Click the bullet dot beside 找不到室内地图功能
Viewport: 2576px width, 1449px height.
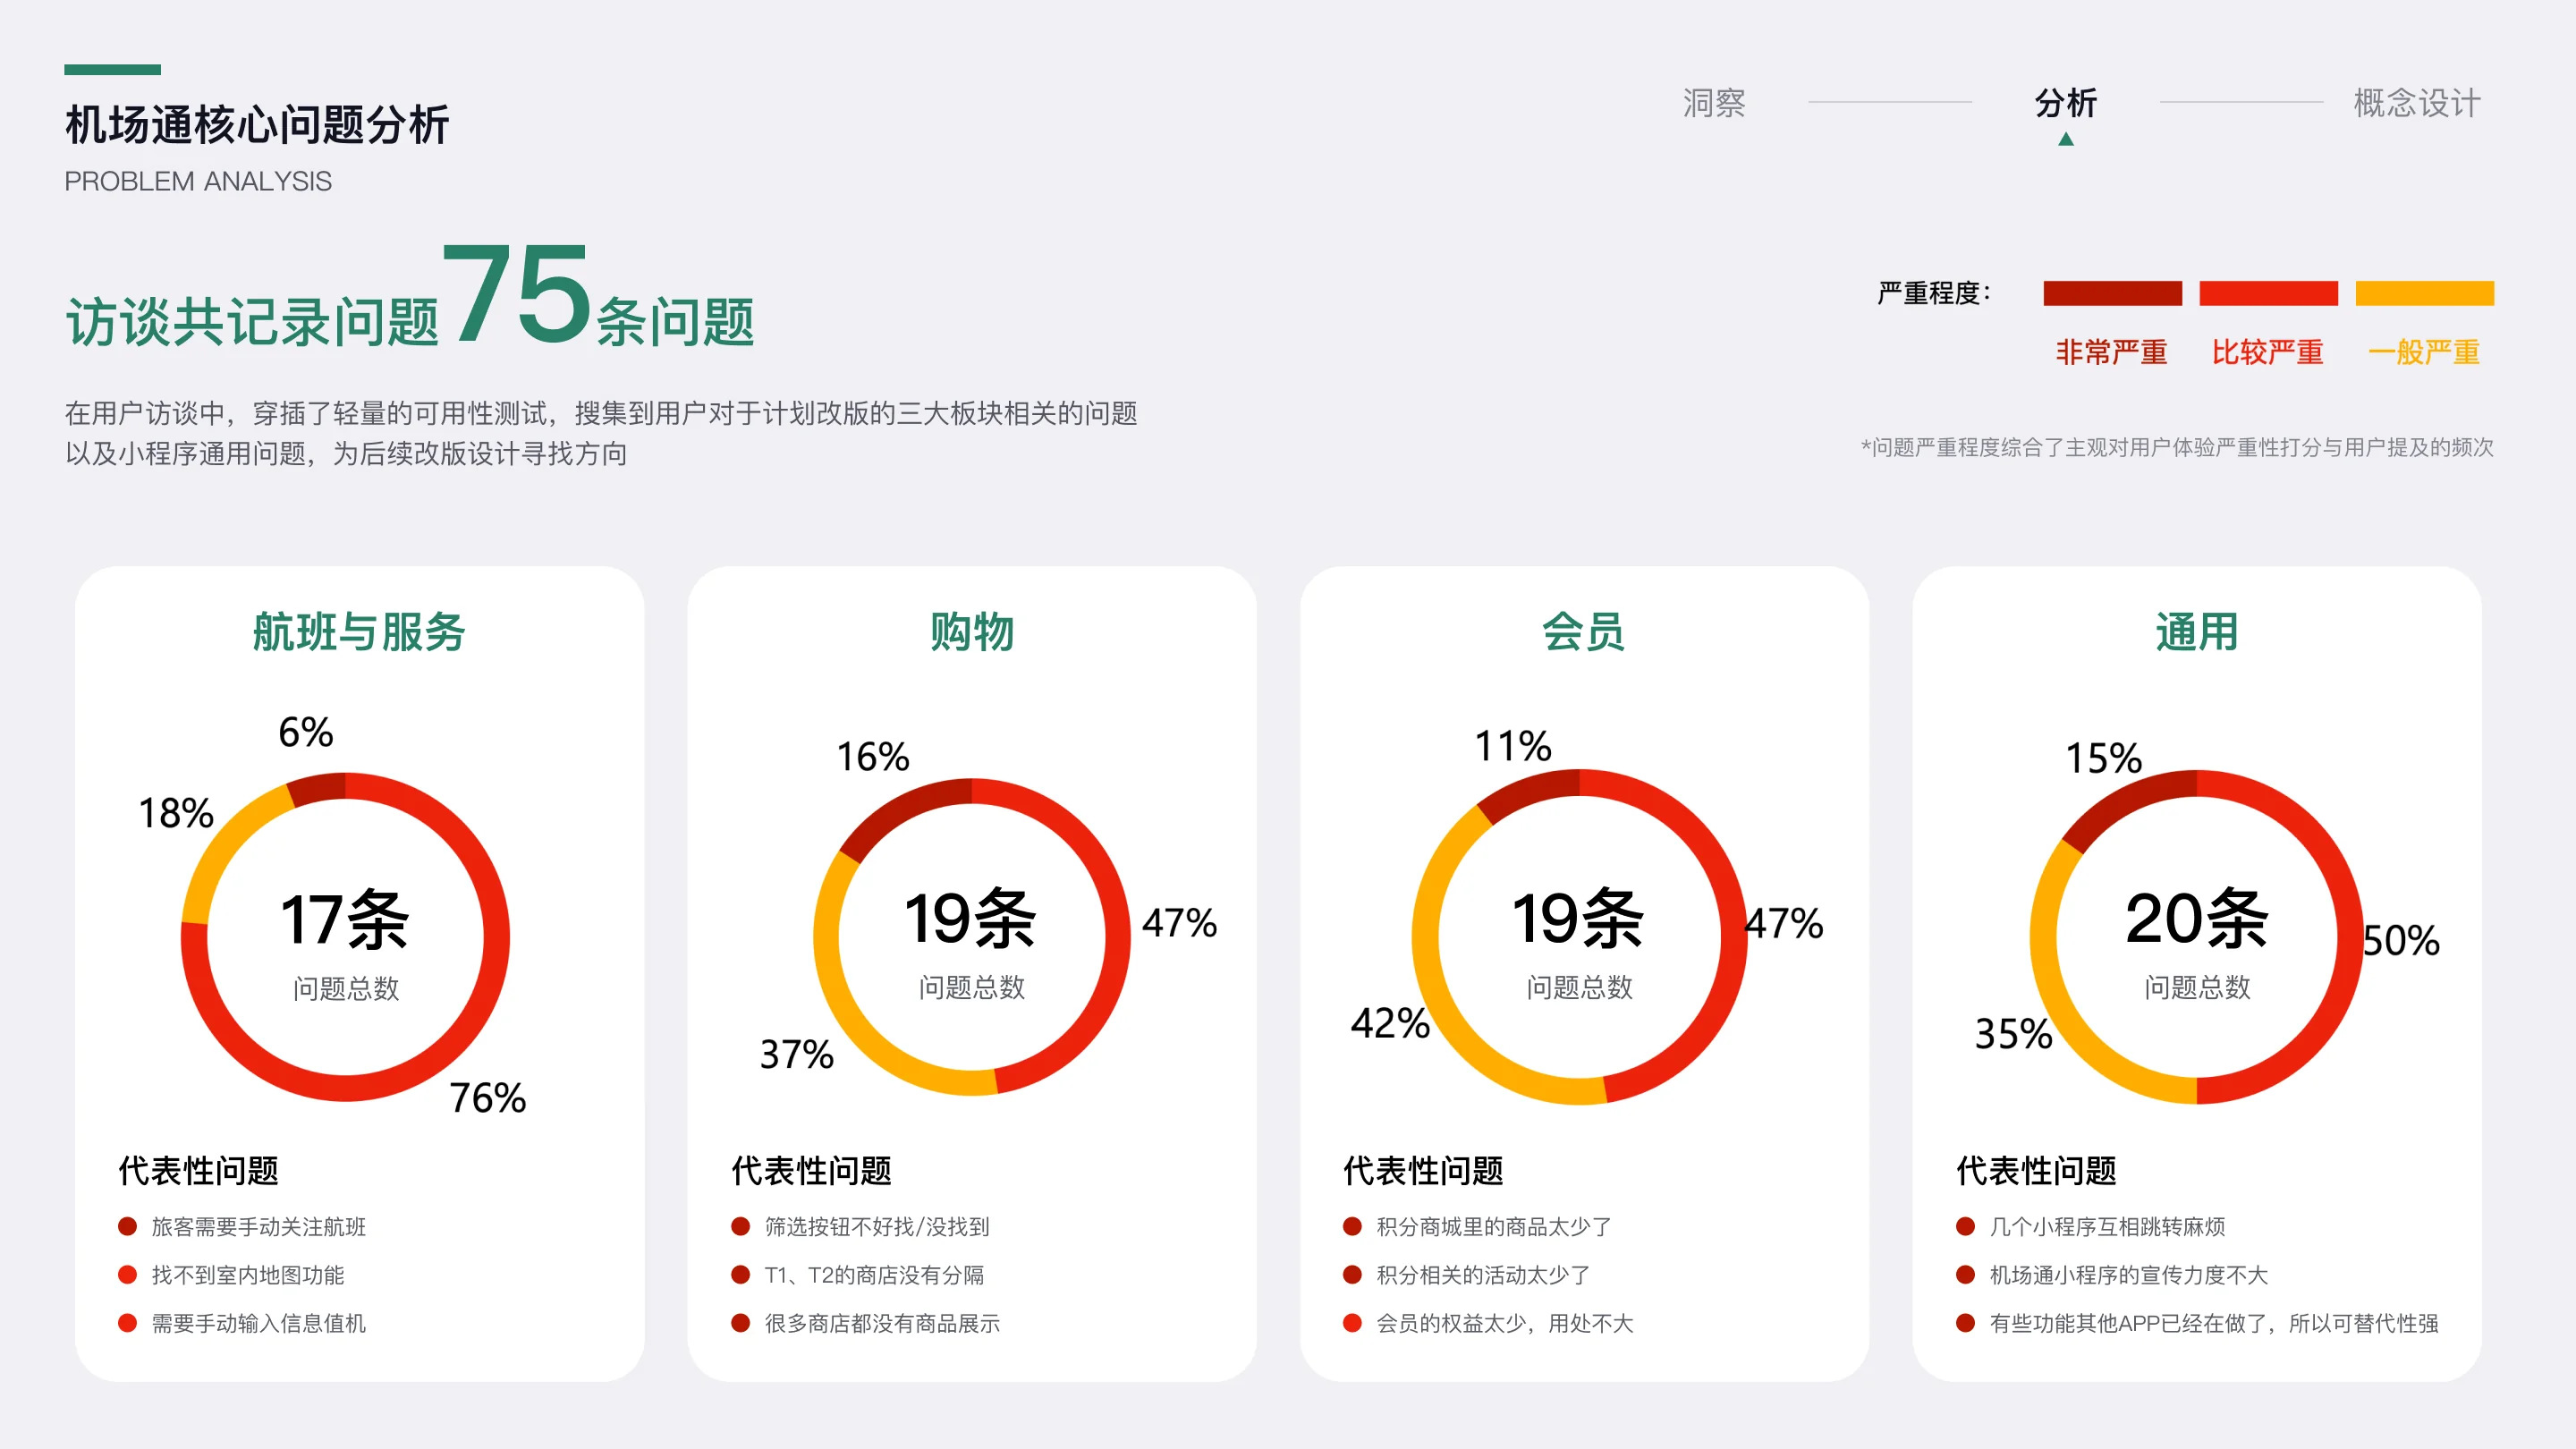(127, 1274)
